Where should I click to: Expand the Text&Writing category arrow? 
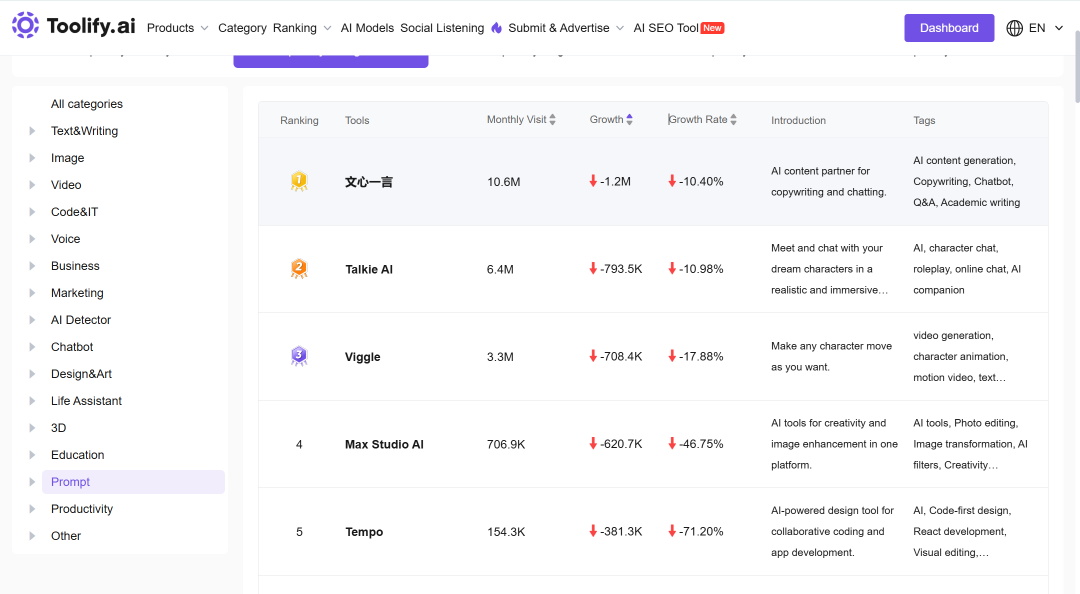pos(32,131)
